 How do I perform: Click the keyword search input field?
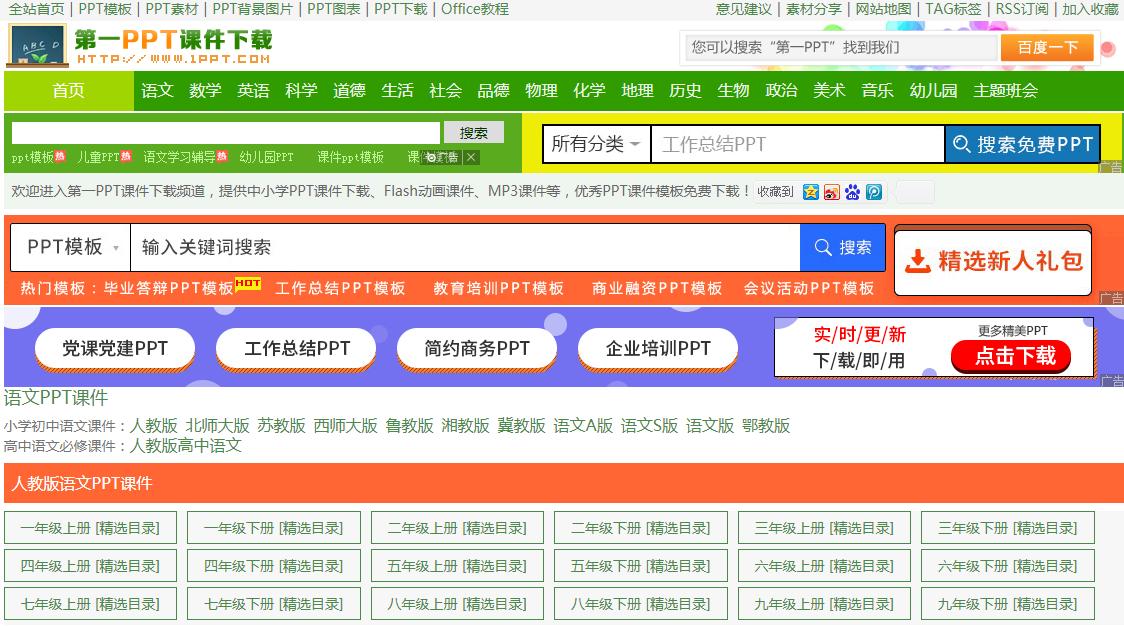click(x=450, y=247)
